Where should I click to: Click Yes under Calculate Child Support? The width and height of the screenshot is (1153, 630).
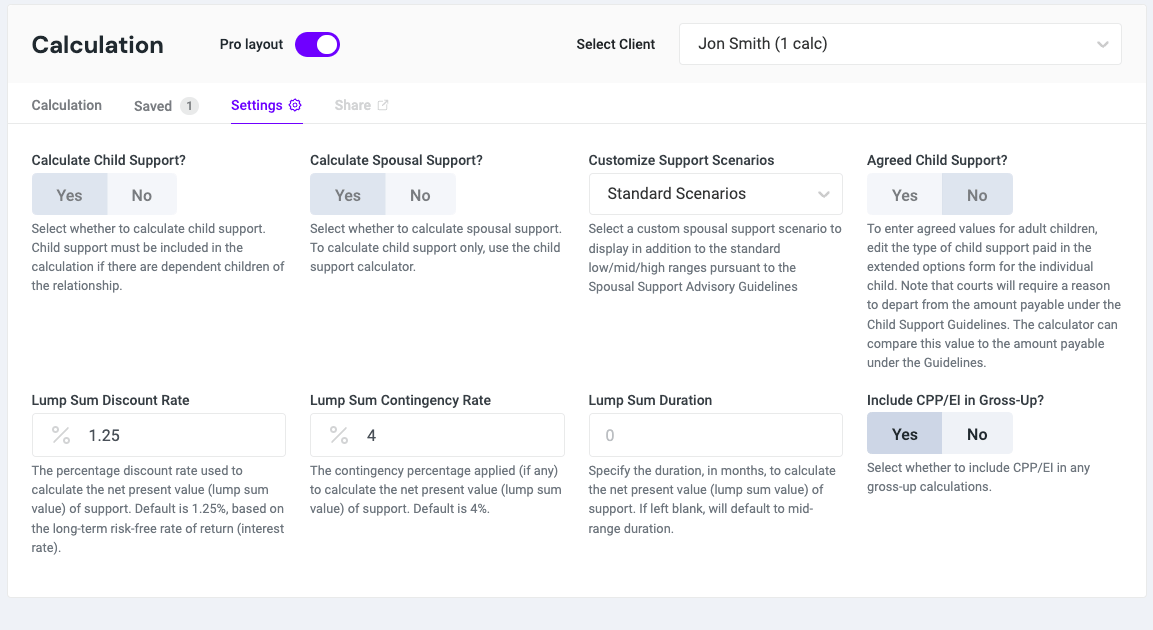click(69, 193)
